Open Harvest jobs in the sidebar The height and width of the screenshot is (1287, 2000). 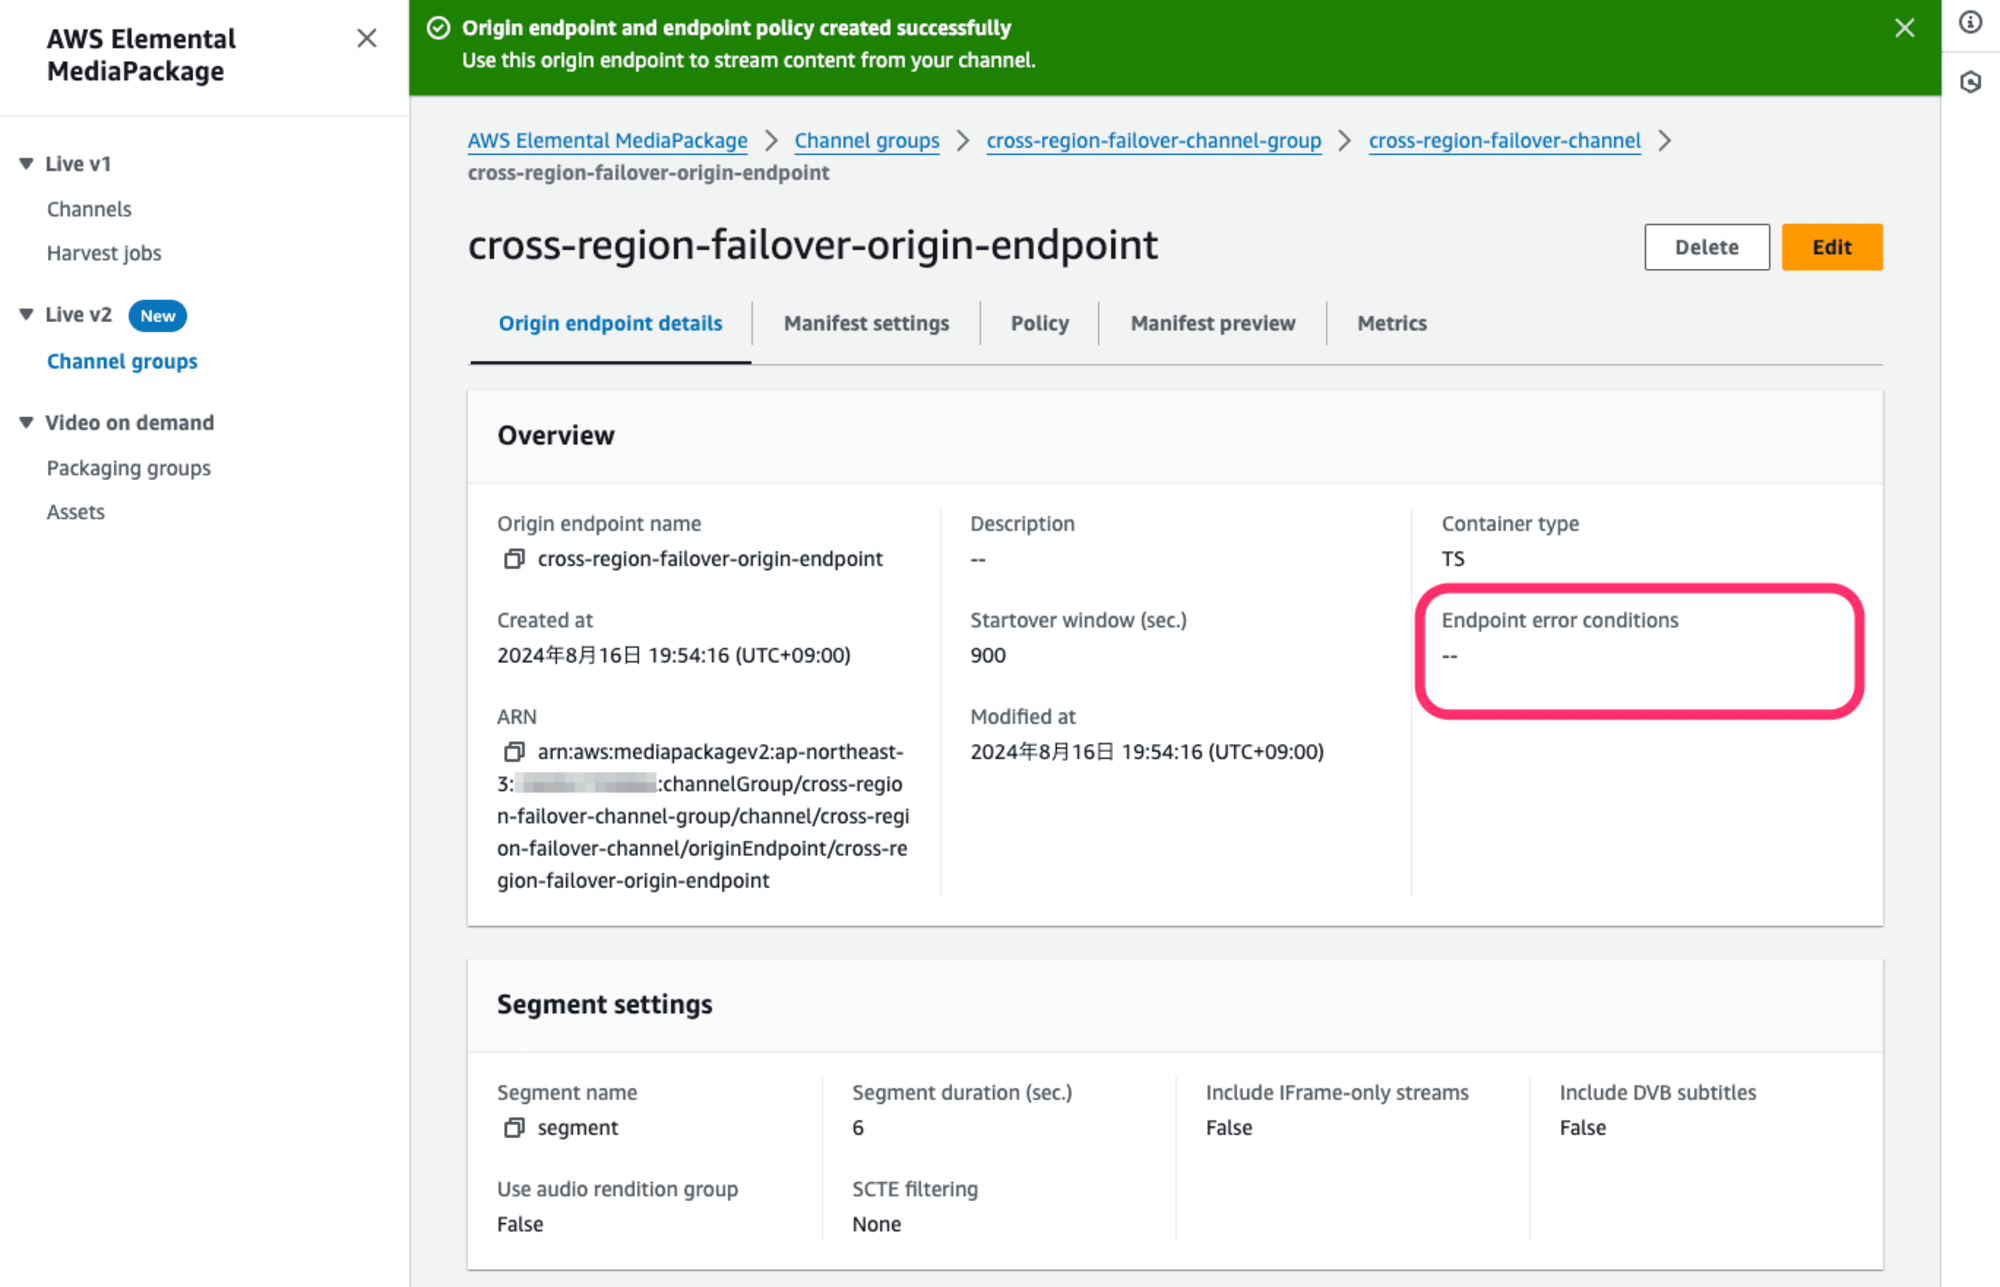pyautogui.click(x=104, y=253)
